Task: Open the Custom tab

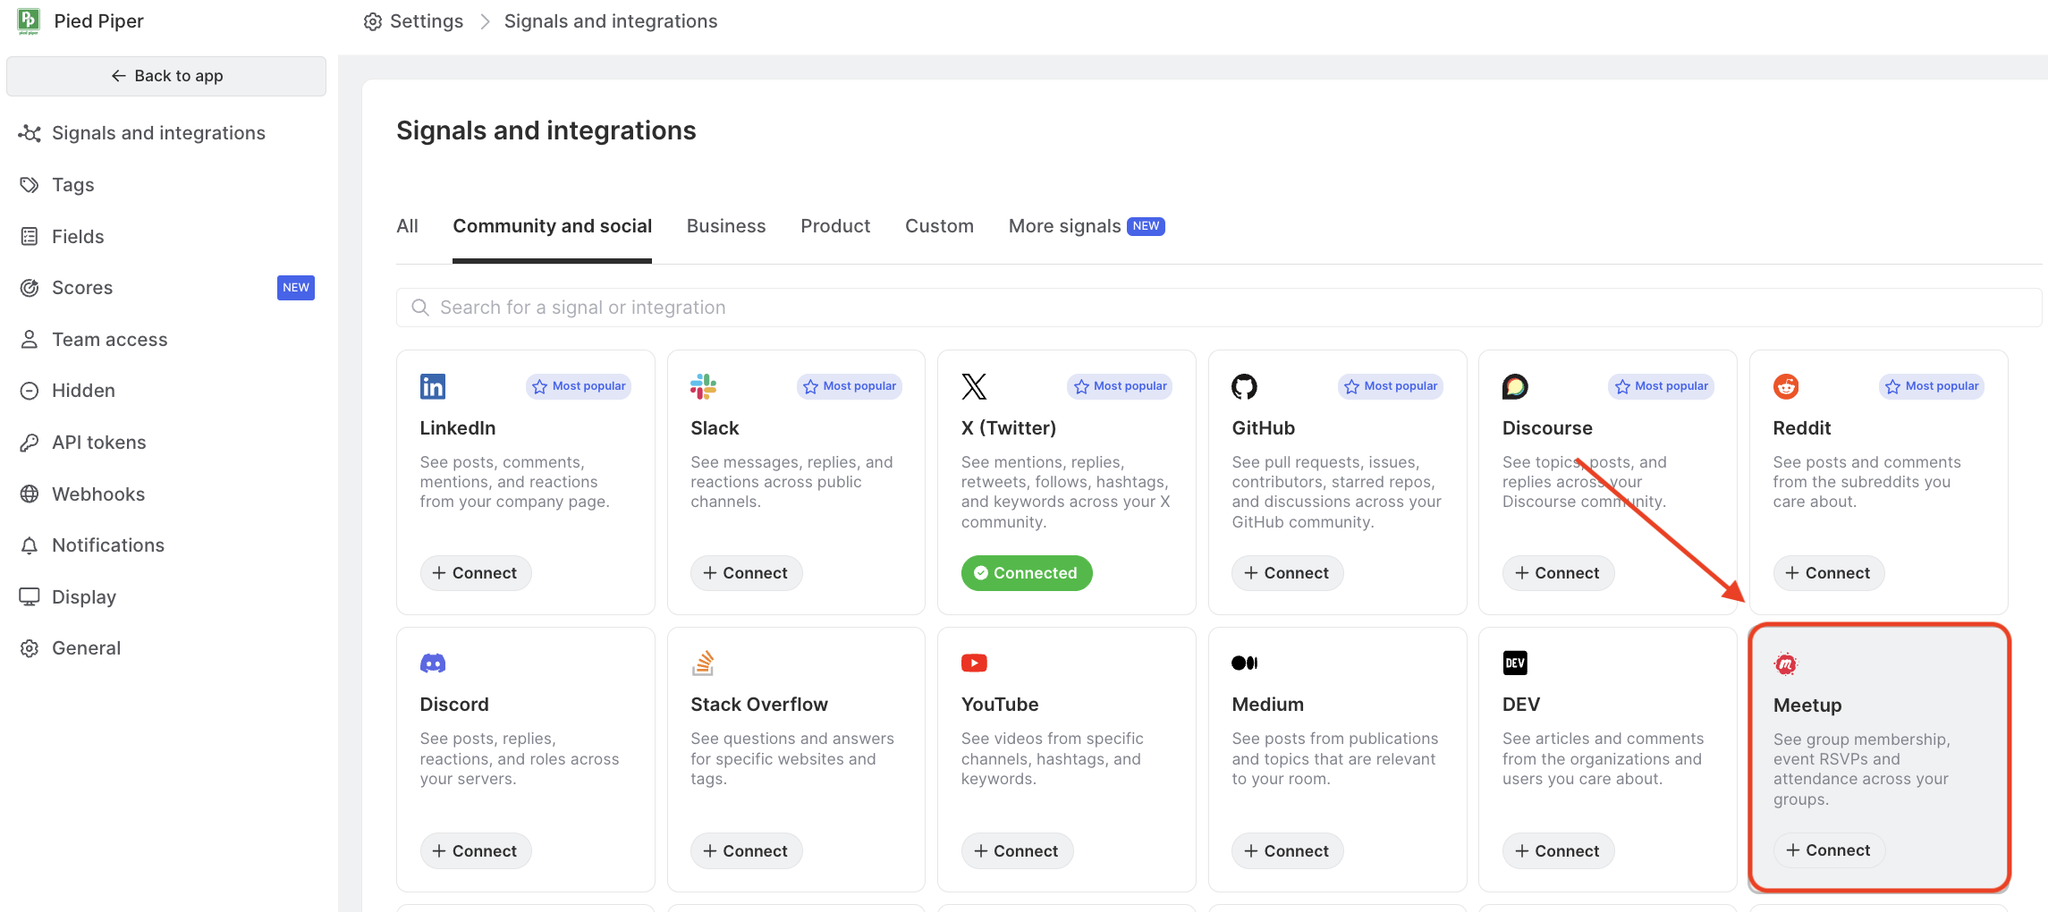Action: (939, 227)
